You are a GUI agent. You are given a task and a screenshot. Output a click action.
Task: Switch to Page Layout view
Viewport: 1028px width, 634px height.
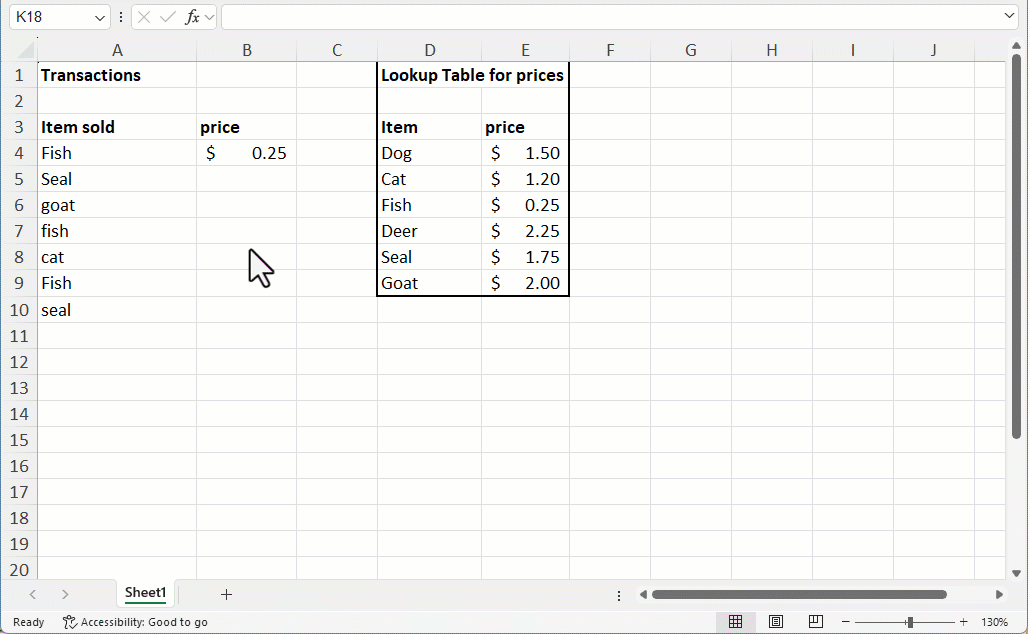coord(775,622)
